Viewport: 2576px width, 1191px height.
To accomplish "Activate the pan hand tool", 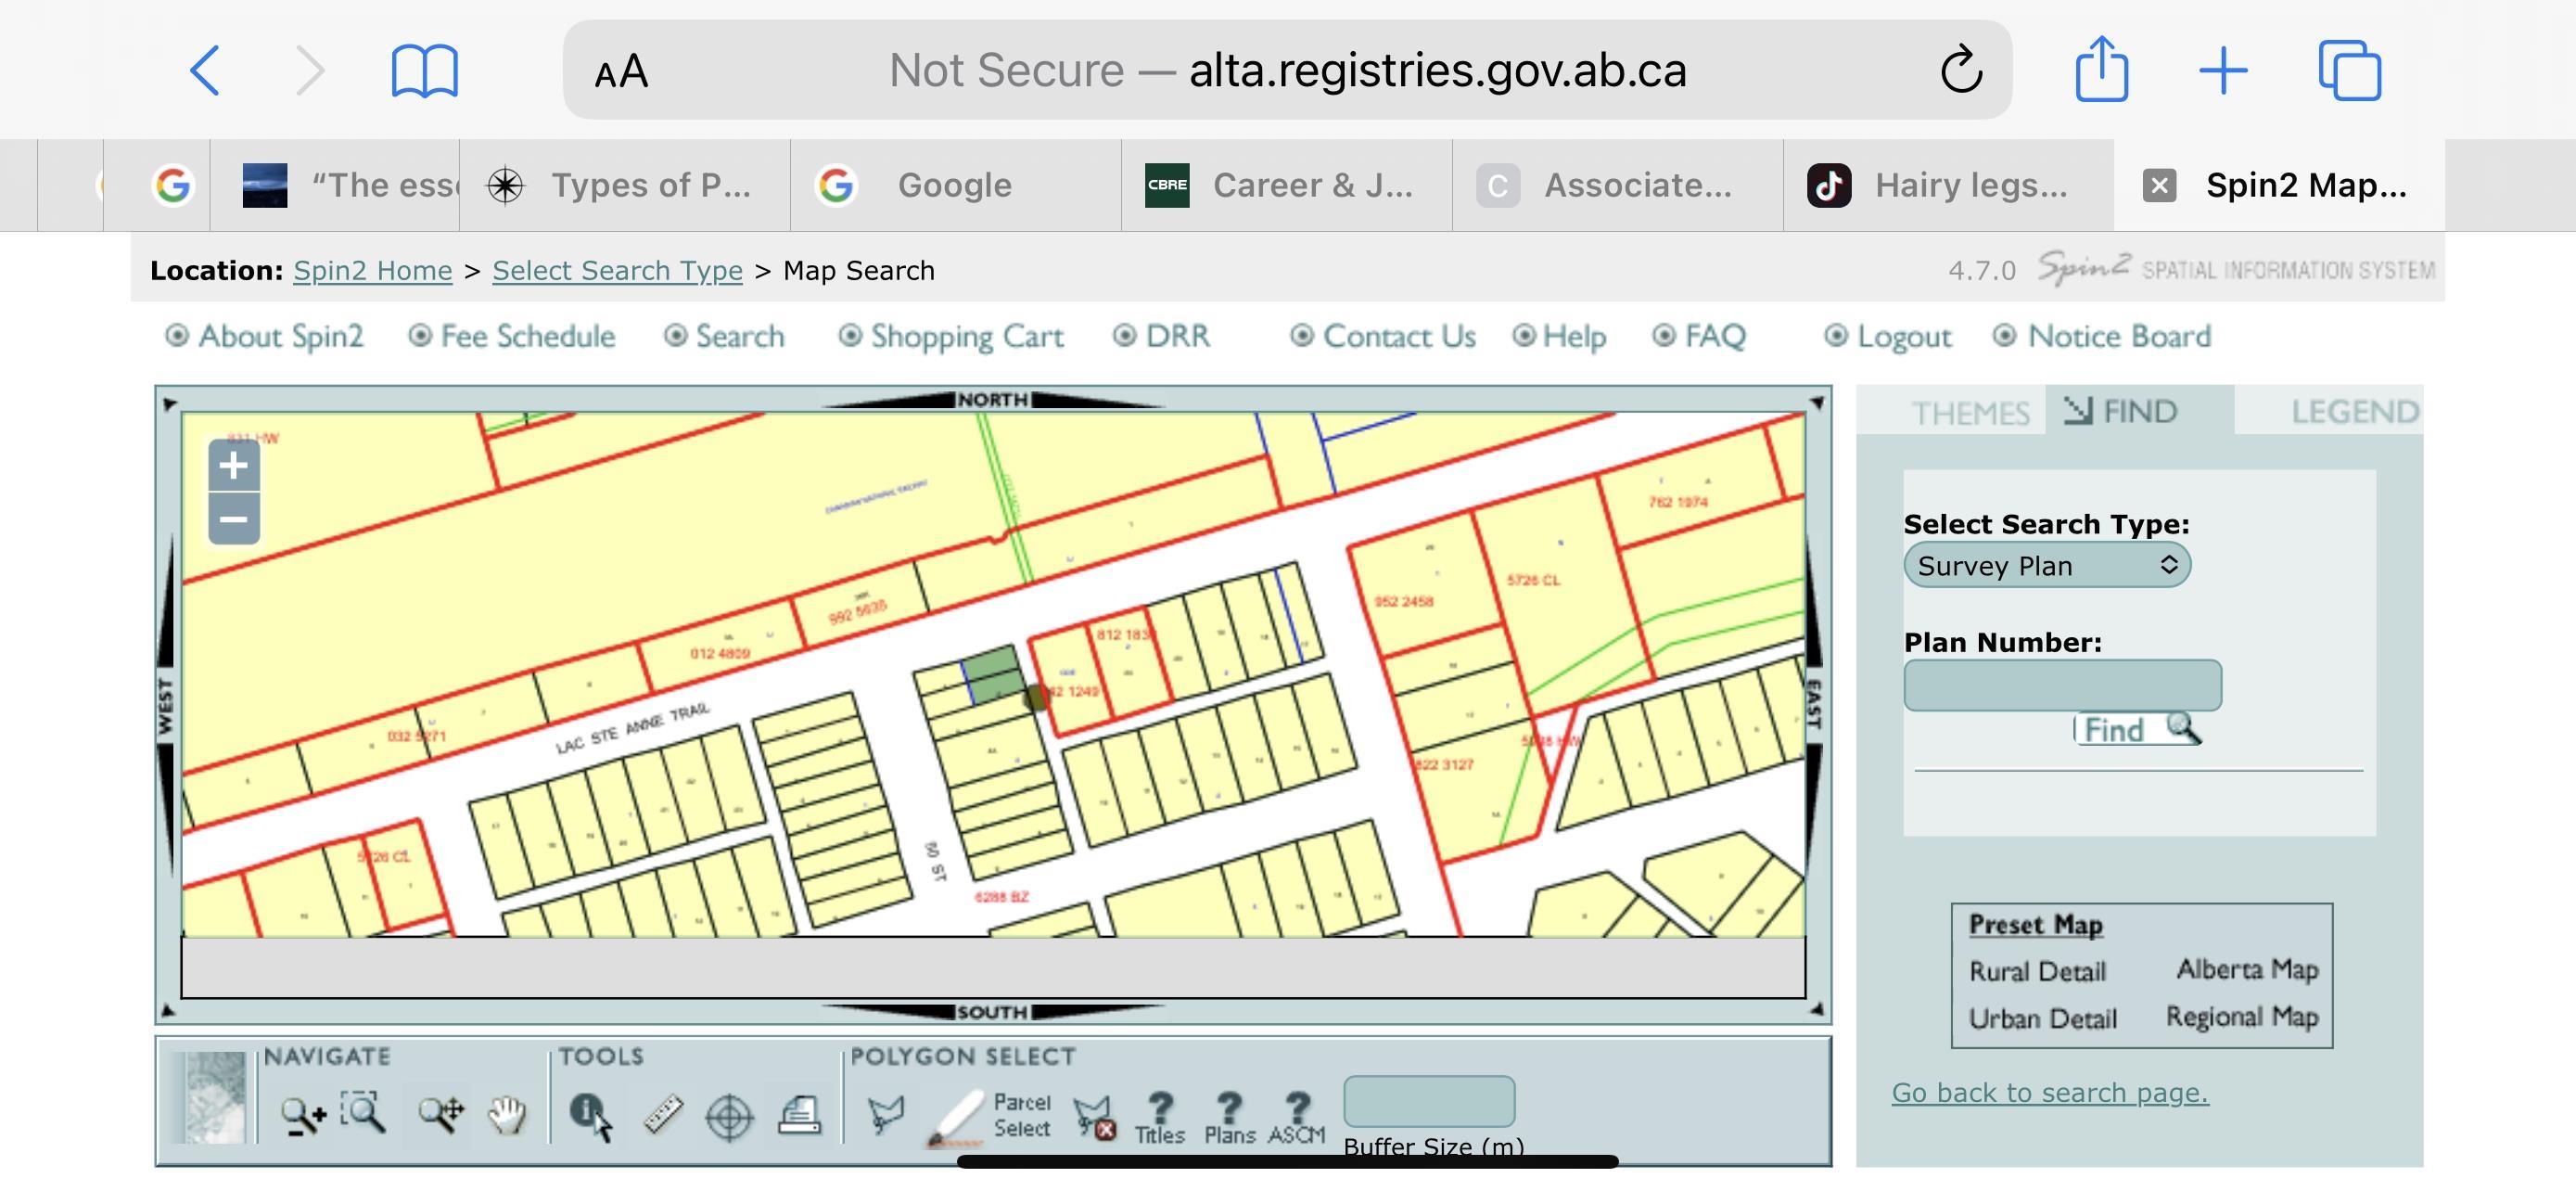I will pyautogui.click(x=507, y=1114).
